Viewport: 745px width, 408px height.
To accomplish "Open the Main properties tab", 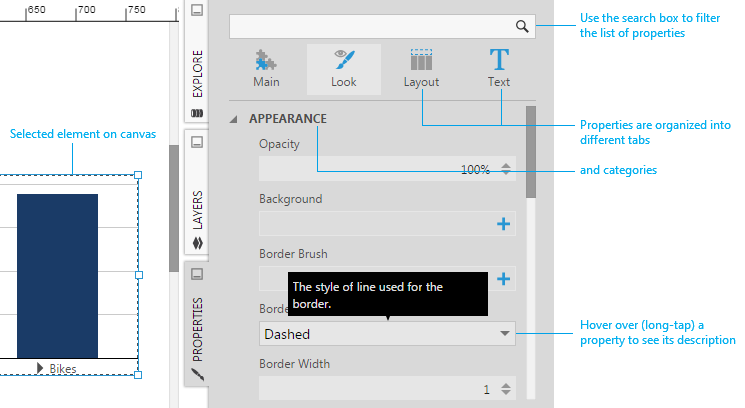I will tap(266, 69).
